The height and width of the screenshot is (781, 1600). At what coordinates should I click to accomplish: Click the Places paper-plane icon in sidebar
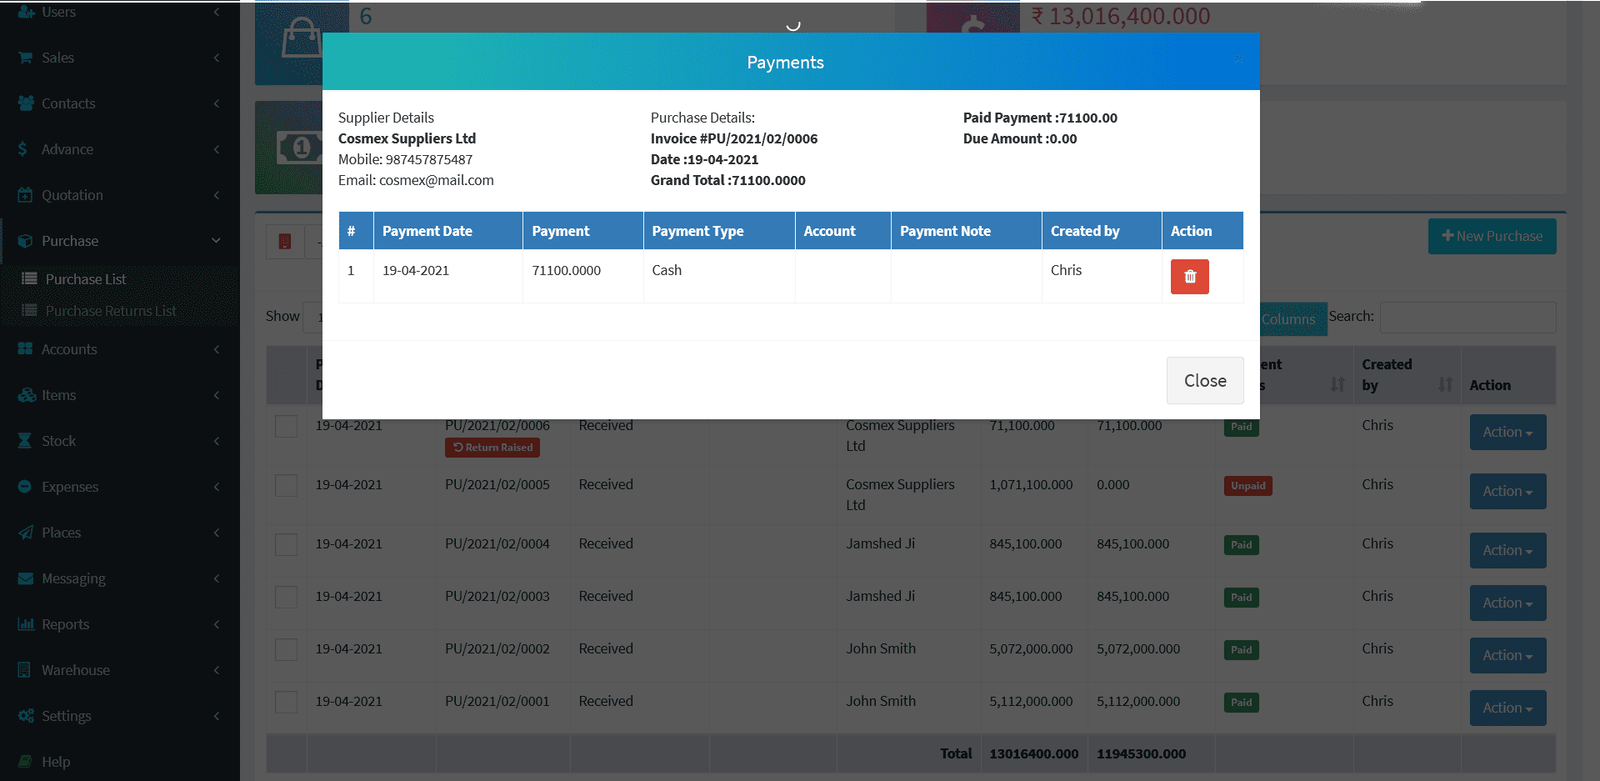(25, 533)
